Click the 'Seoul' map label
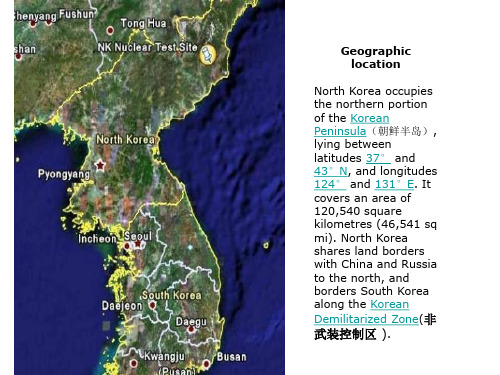 pos(138,236)
